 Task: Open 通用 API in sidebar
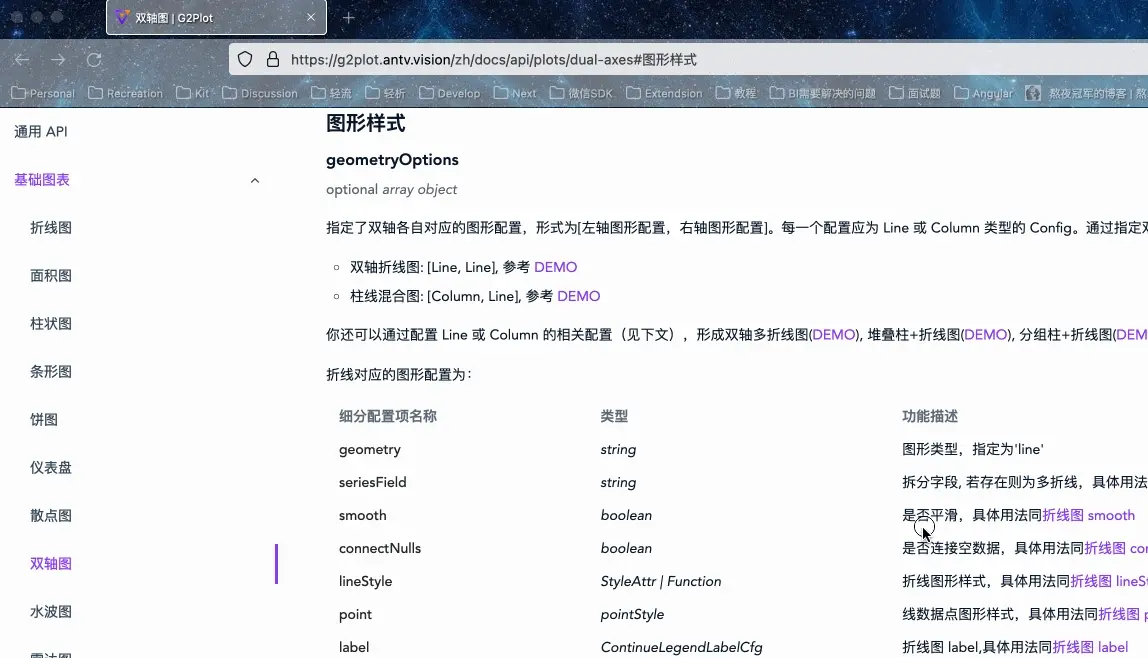coord(41,132)
